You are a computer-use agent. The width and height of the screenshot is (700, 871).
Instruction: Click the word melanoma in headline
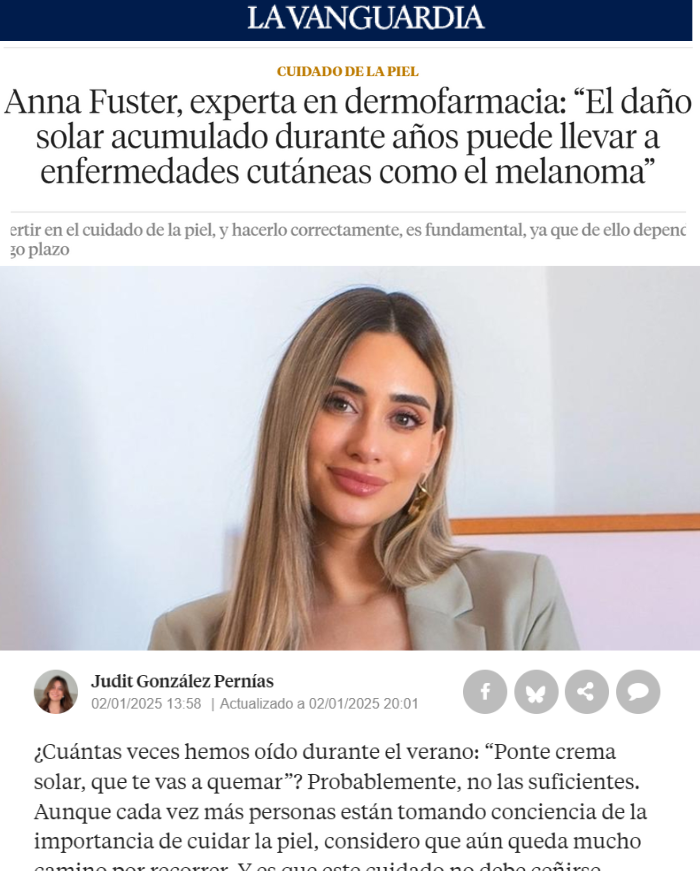[569, 172]
